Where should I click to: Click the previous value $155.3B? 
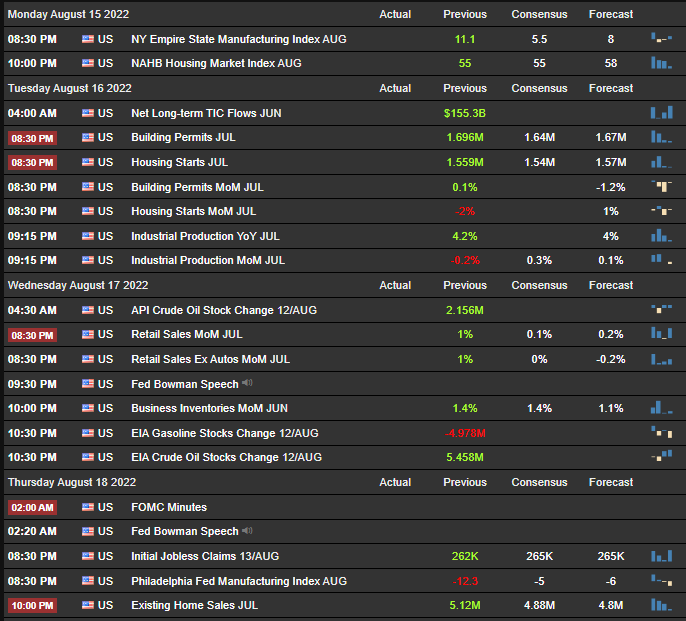pos(465,113)
